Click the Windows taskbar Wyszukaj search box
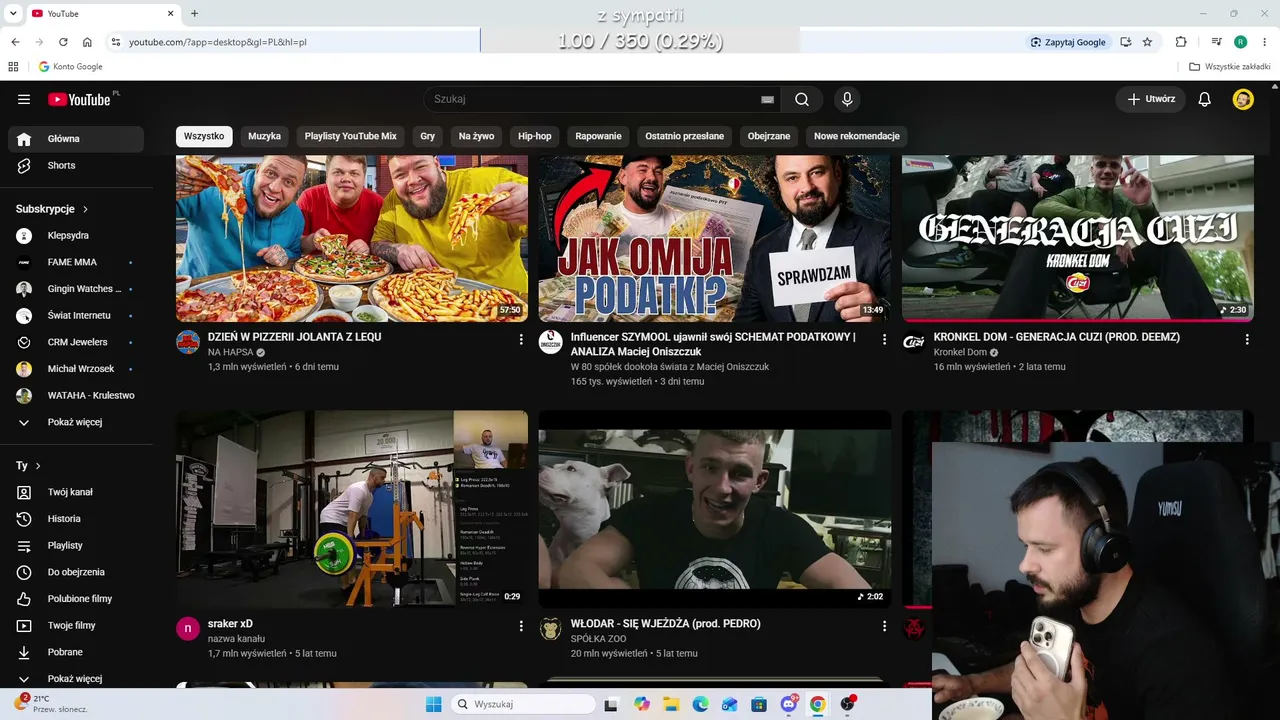Screen dimensions: 1280x720 [523, 704]
